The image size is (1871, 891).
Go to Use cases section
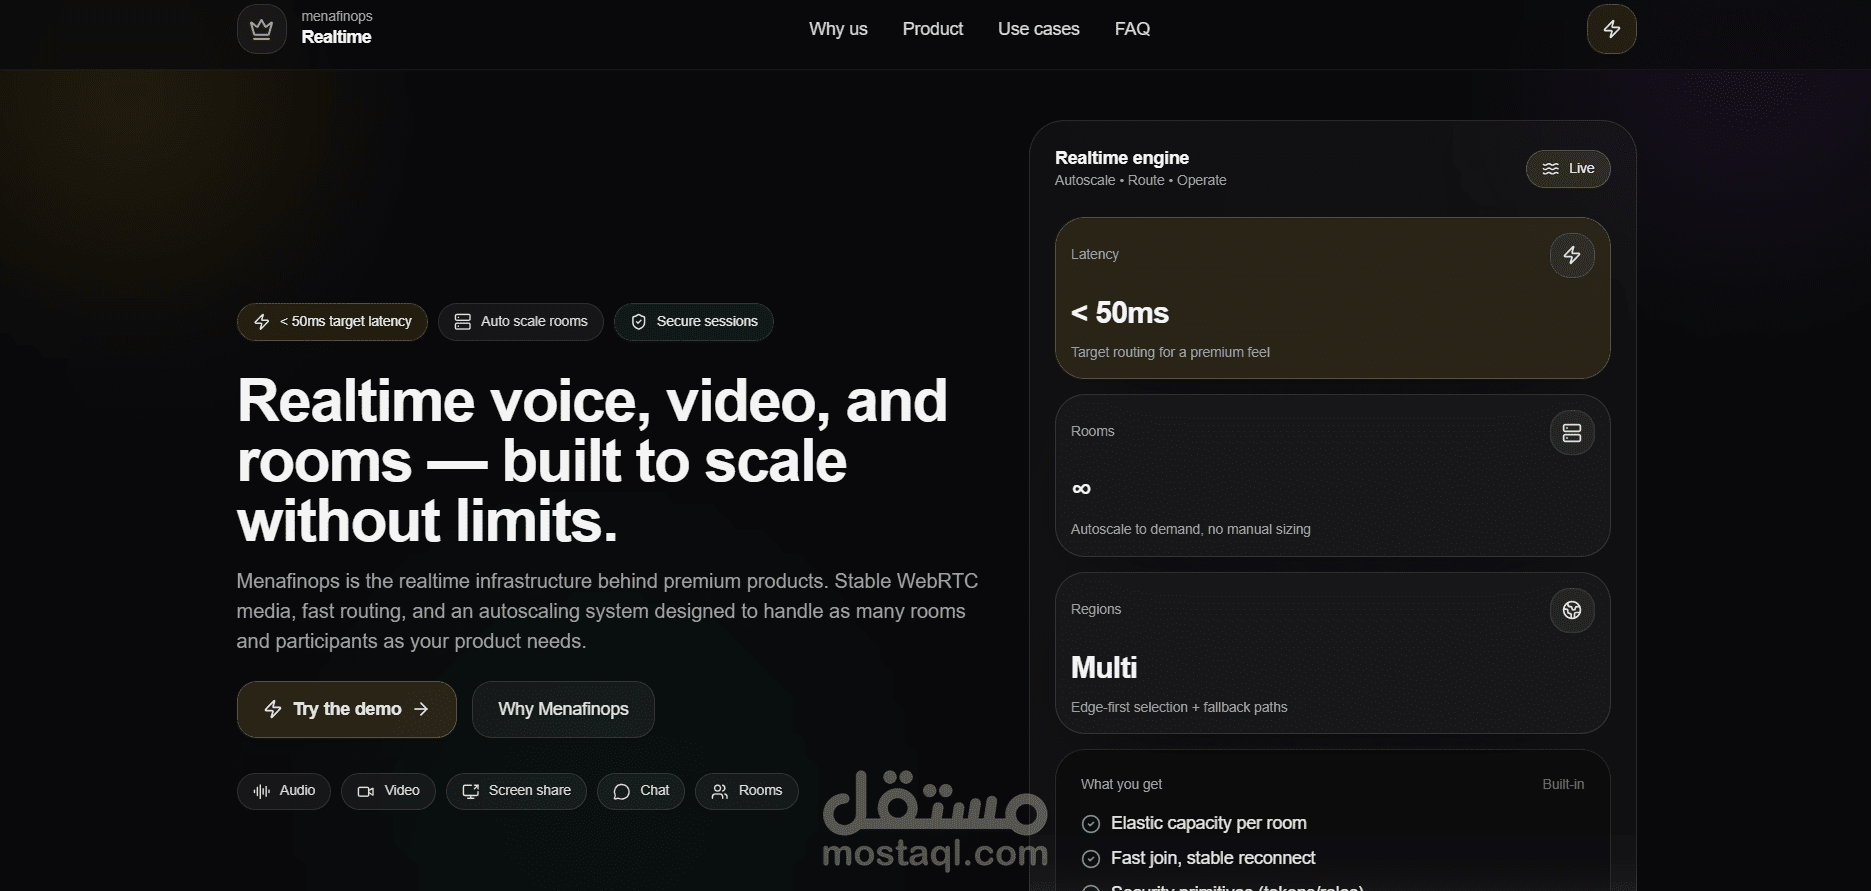coord(1038,29)
